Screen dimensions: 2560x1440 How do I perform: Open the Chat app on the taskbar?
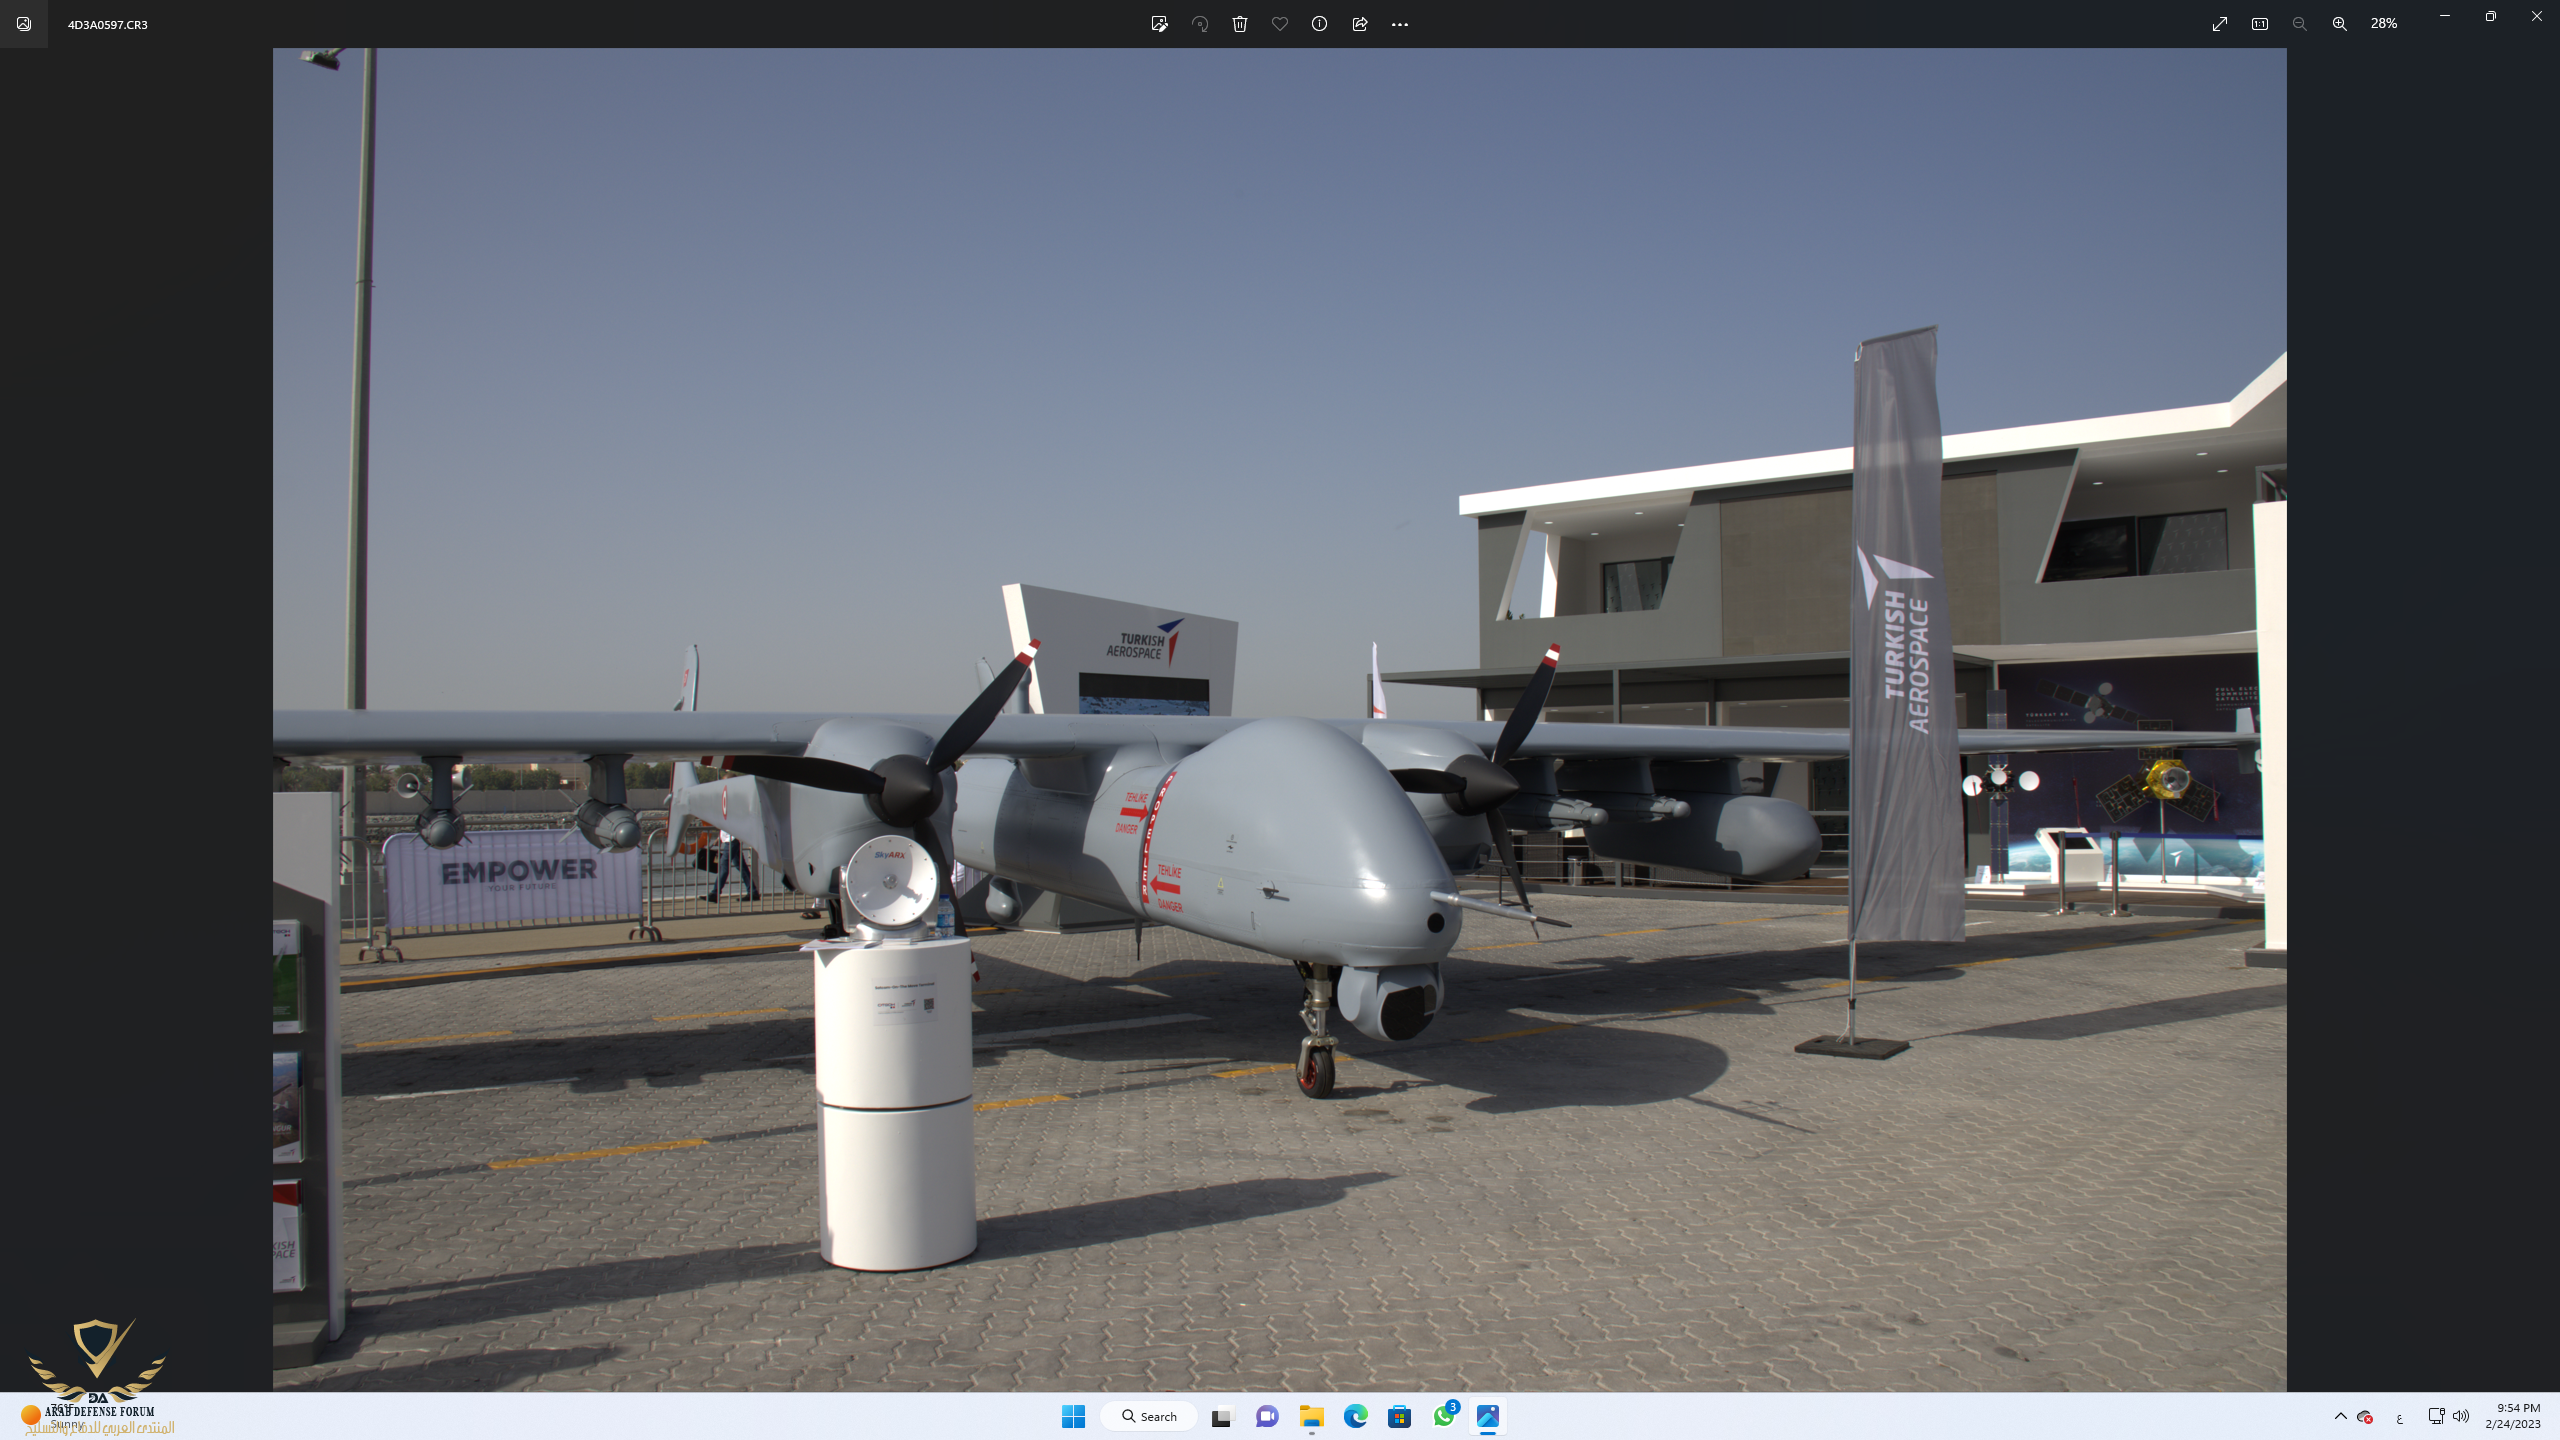[1267, 1416]
